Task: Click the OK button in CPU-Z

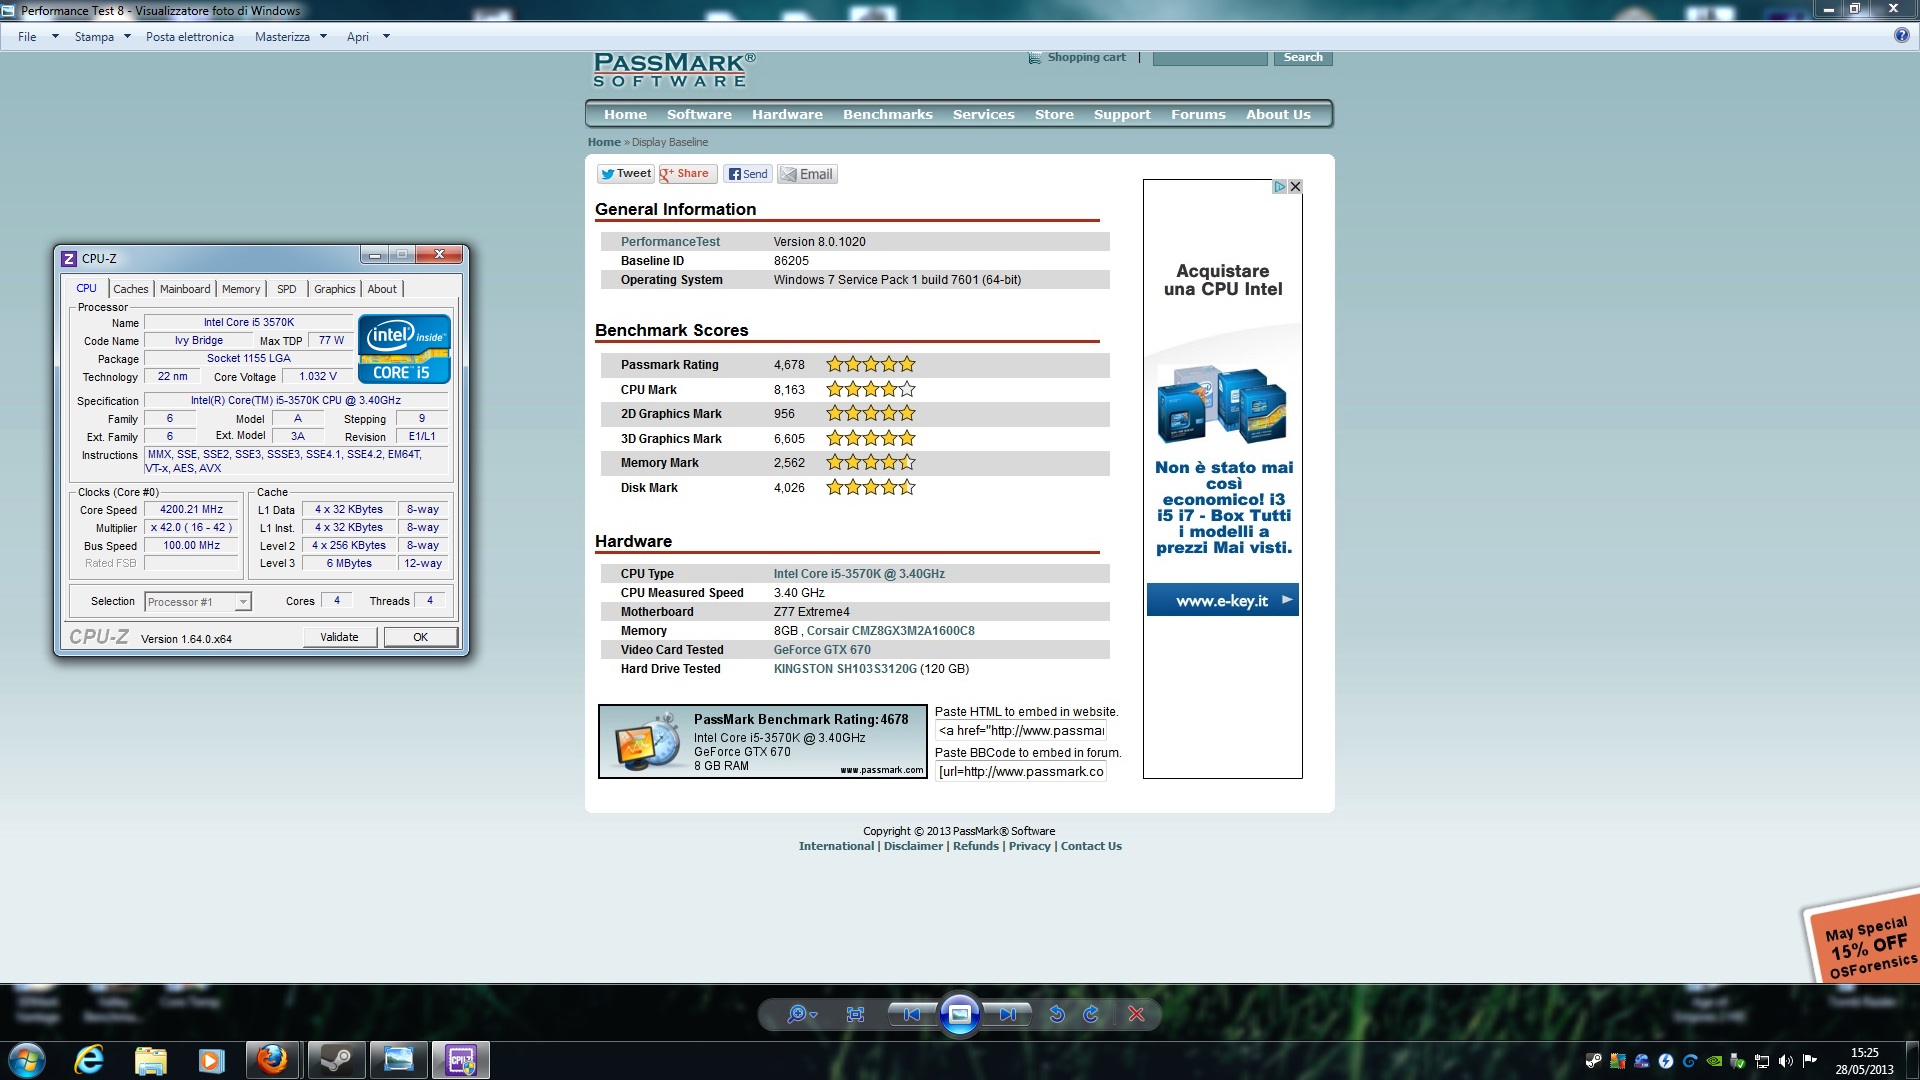Action: pos(421,637)
